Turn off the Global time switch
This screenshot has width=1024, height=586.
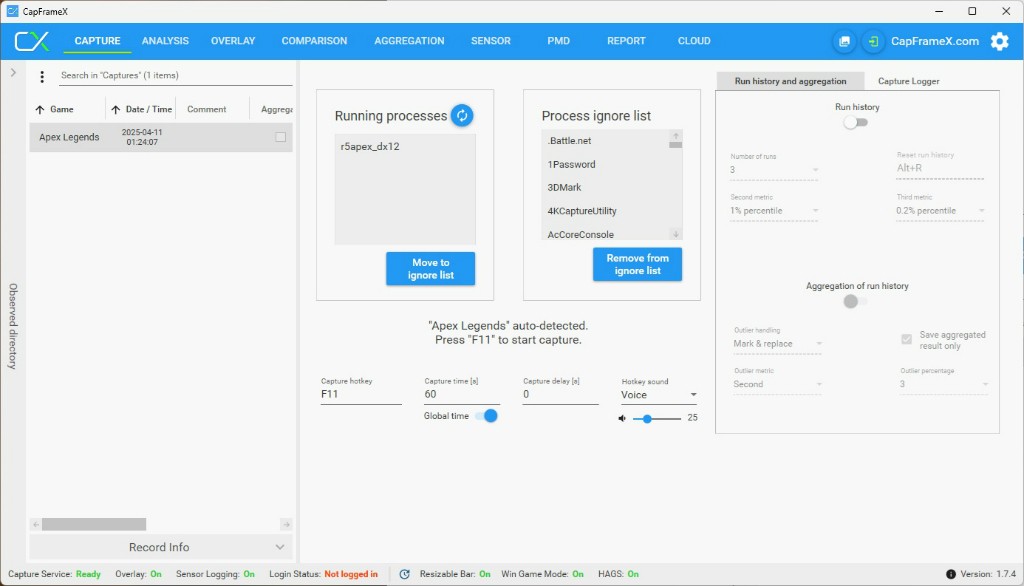486,416
